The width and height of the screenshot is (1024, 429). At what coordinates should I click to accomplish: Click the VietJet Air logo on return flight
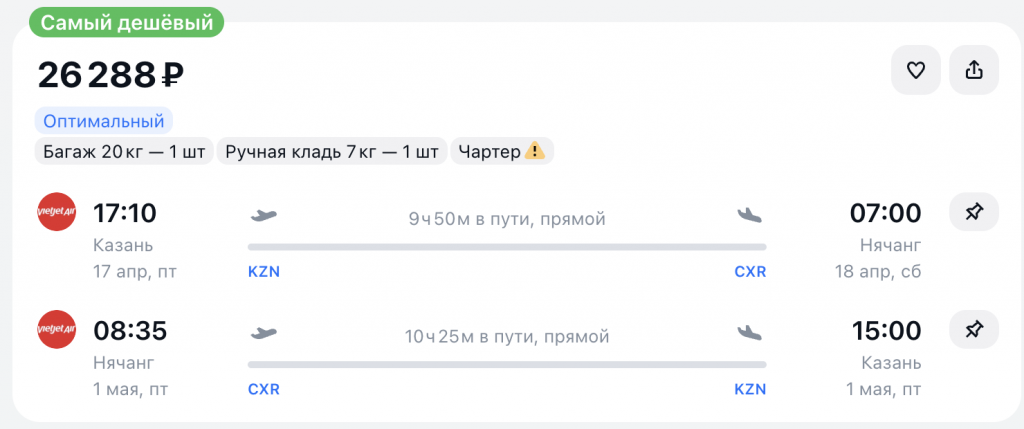click(x=57, y=330)
